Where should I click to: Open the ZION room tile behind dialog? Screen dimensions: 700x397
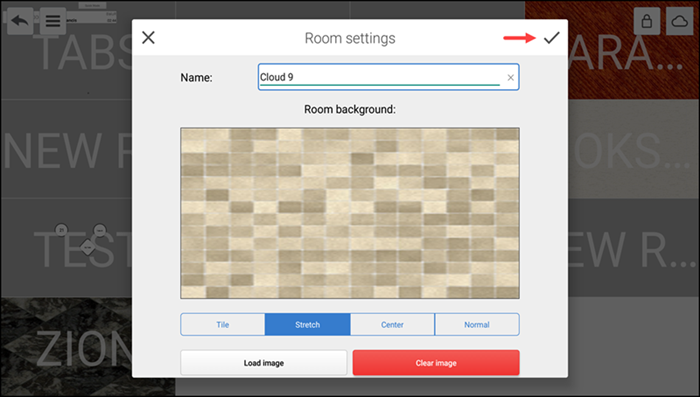[x=66, y=346]
